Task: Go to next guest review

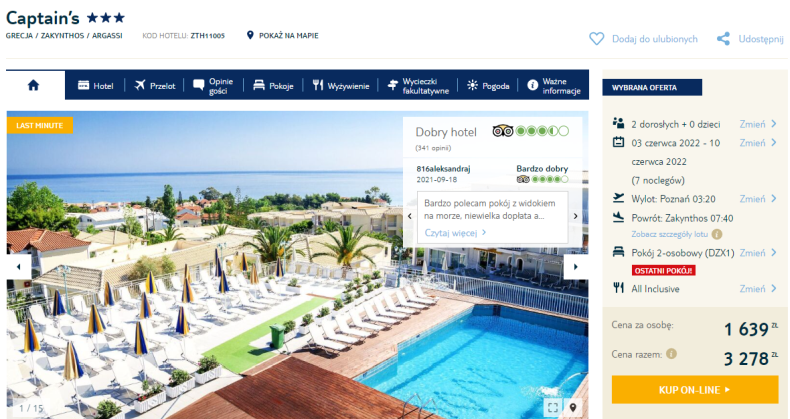Action: [x=575, y=216]
